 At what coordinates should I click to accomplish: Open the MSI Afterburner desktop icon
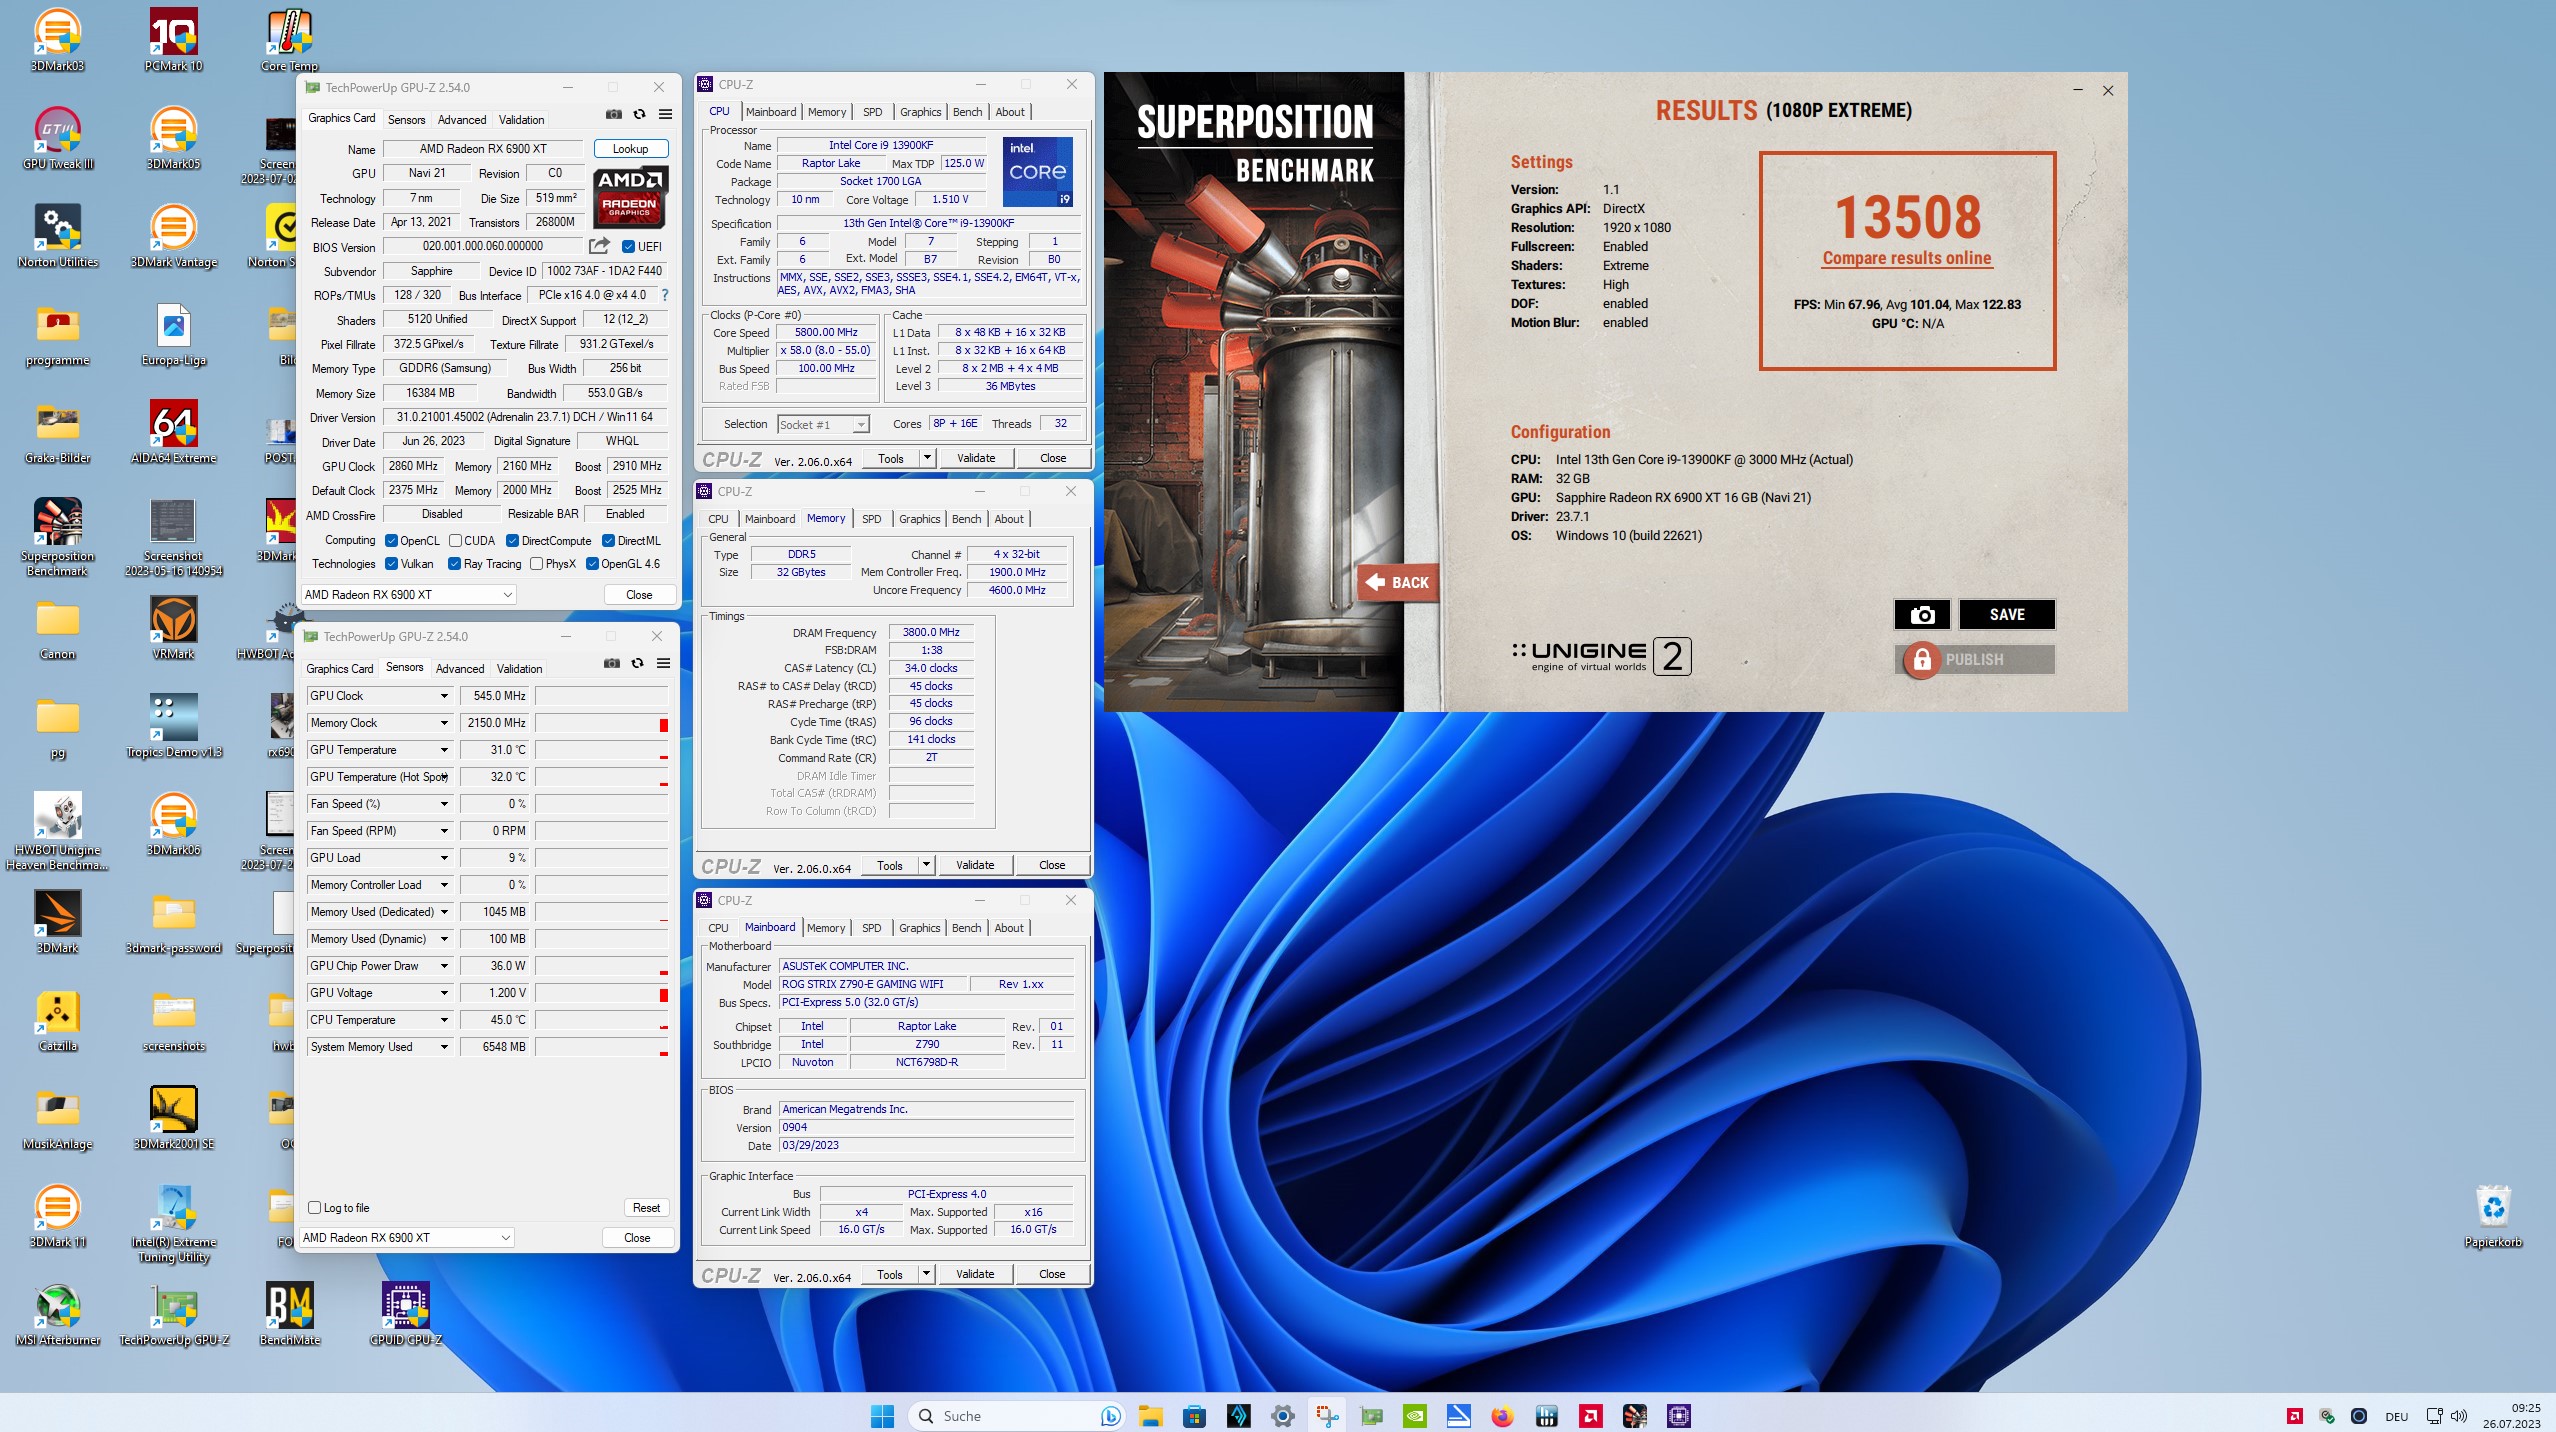coord(57,1315)
